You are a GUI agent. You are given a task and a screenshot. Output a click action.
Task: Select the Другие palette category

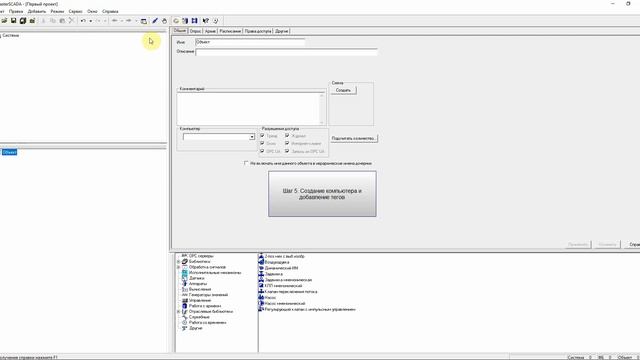(196, 328)
